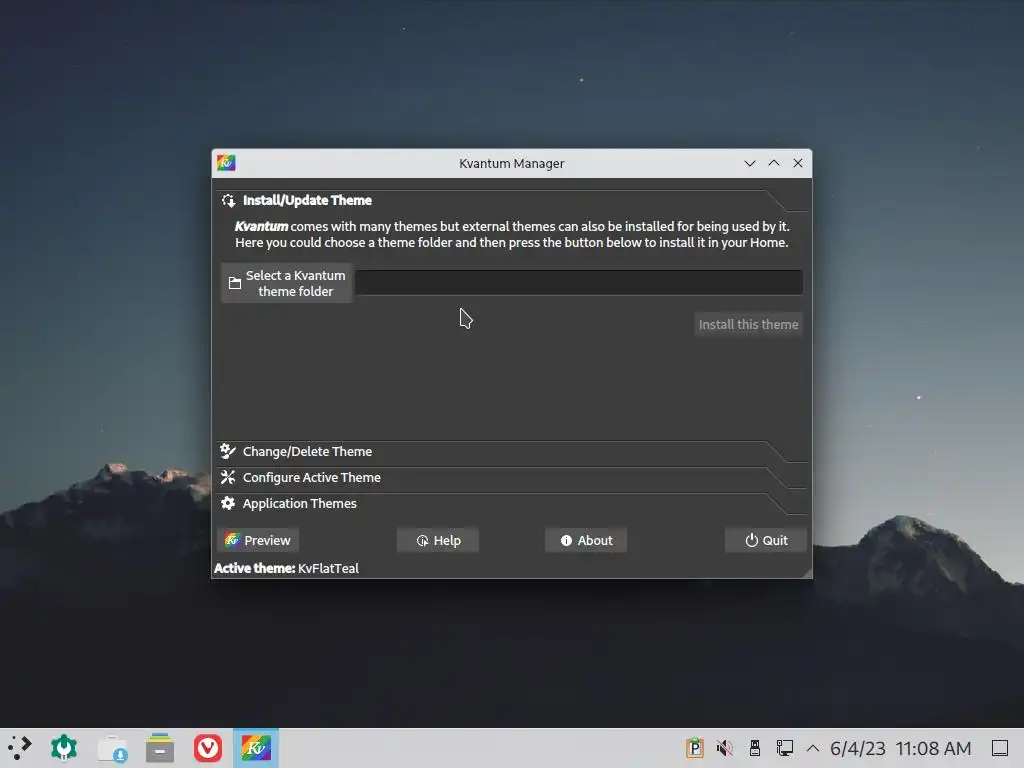
Task: Click the Install this theme button
Action: 748,325
